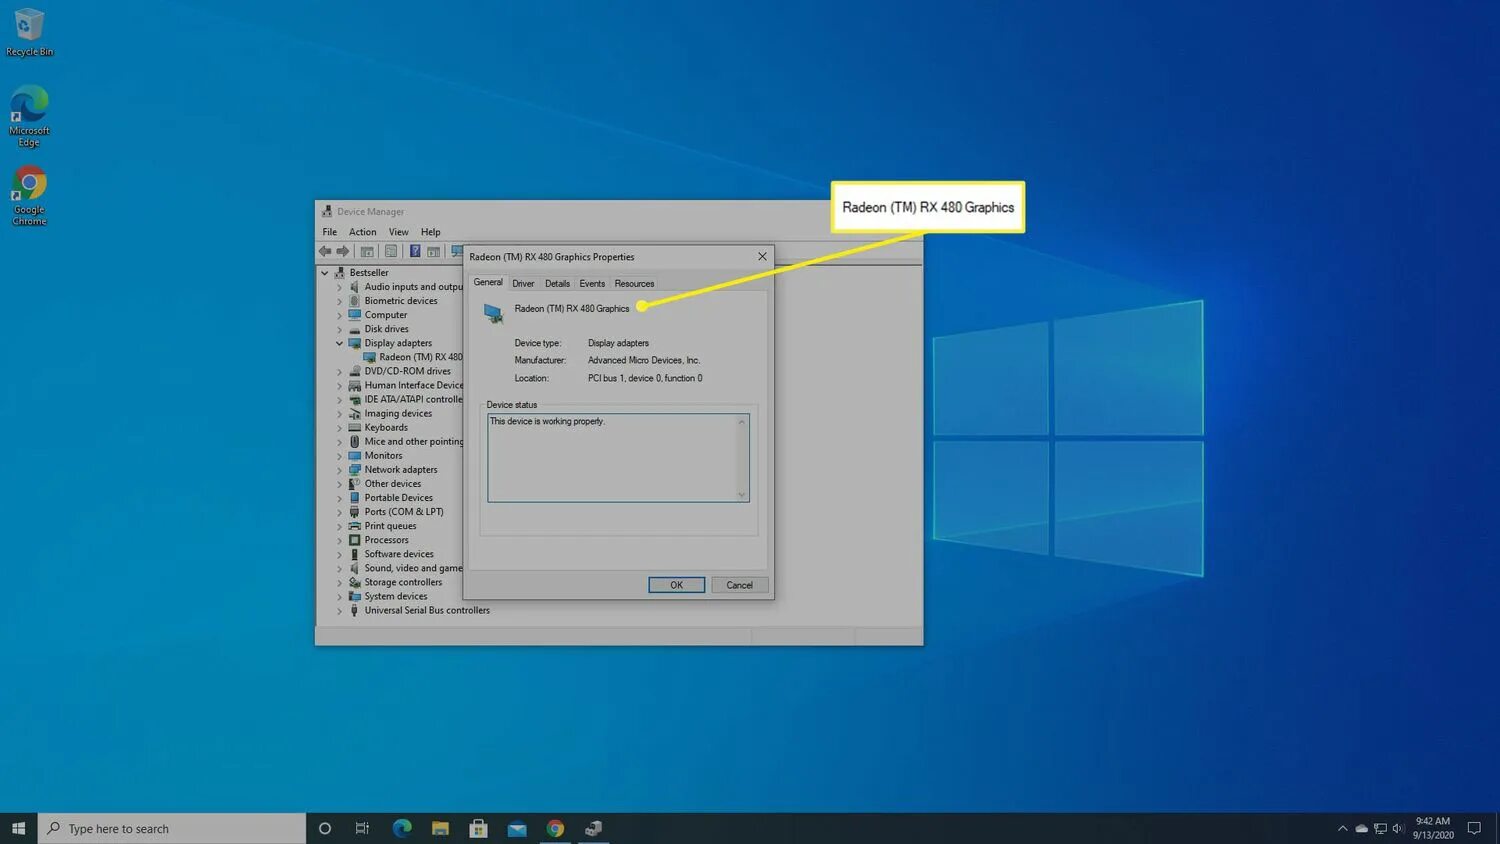The width and height of the screenshot is (1500, 844).
Task: Click the display adapter icon in Properties dialog
Action: (493, 313)
